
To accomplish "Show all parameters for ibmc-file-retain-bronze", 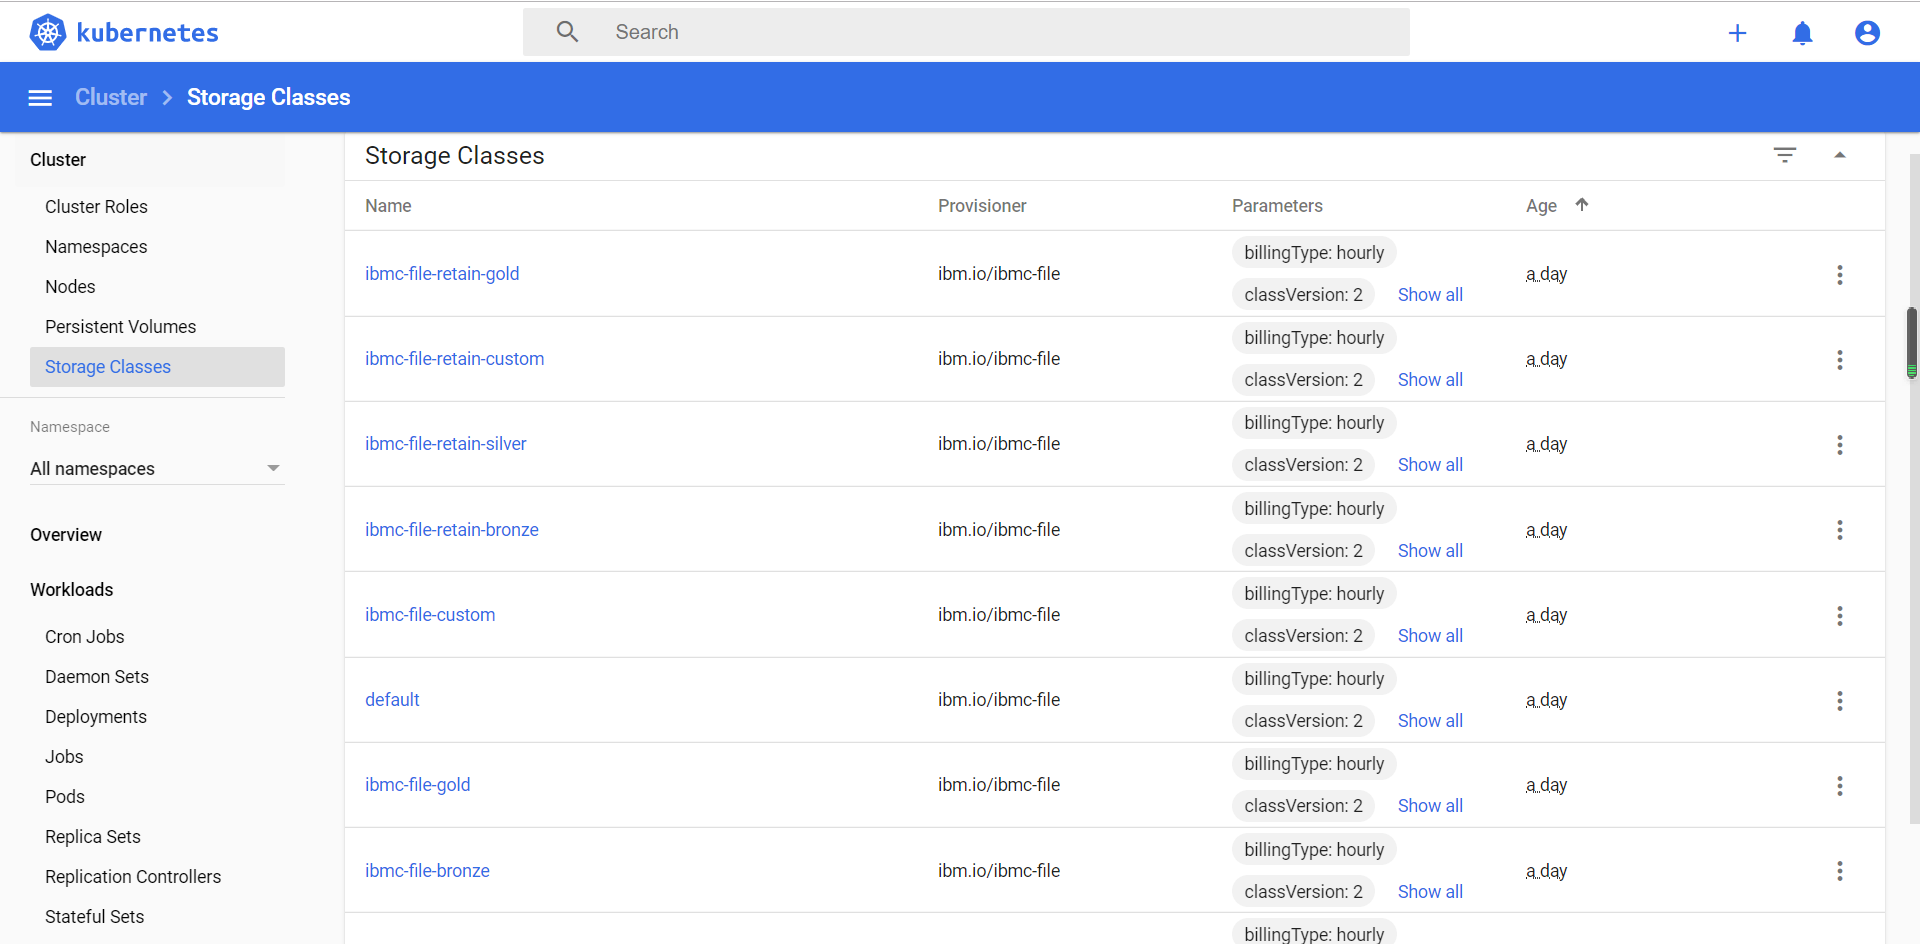I will tap(1430, 551).
